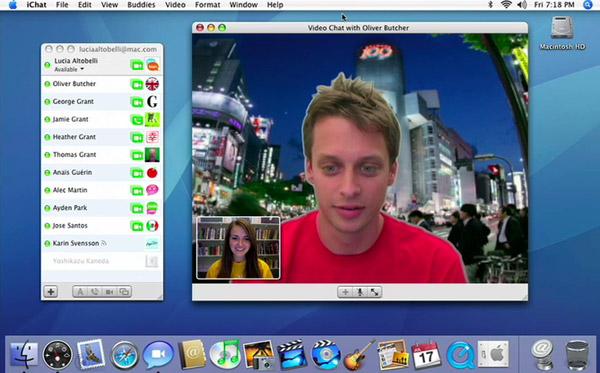Click Jose Santos's video camera icon
600x373 pixels.
coord(137,226)
